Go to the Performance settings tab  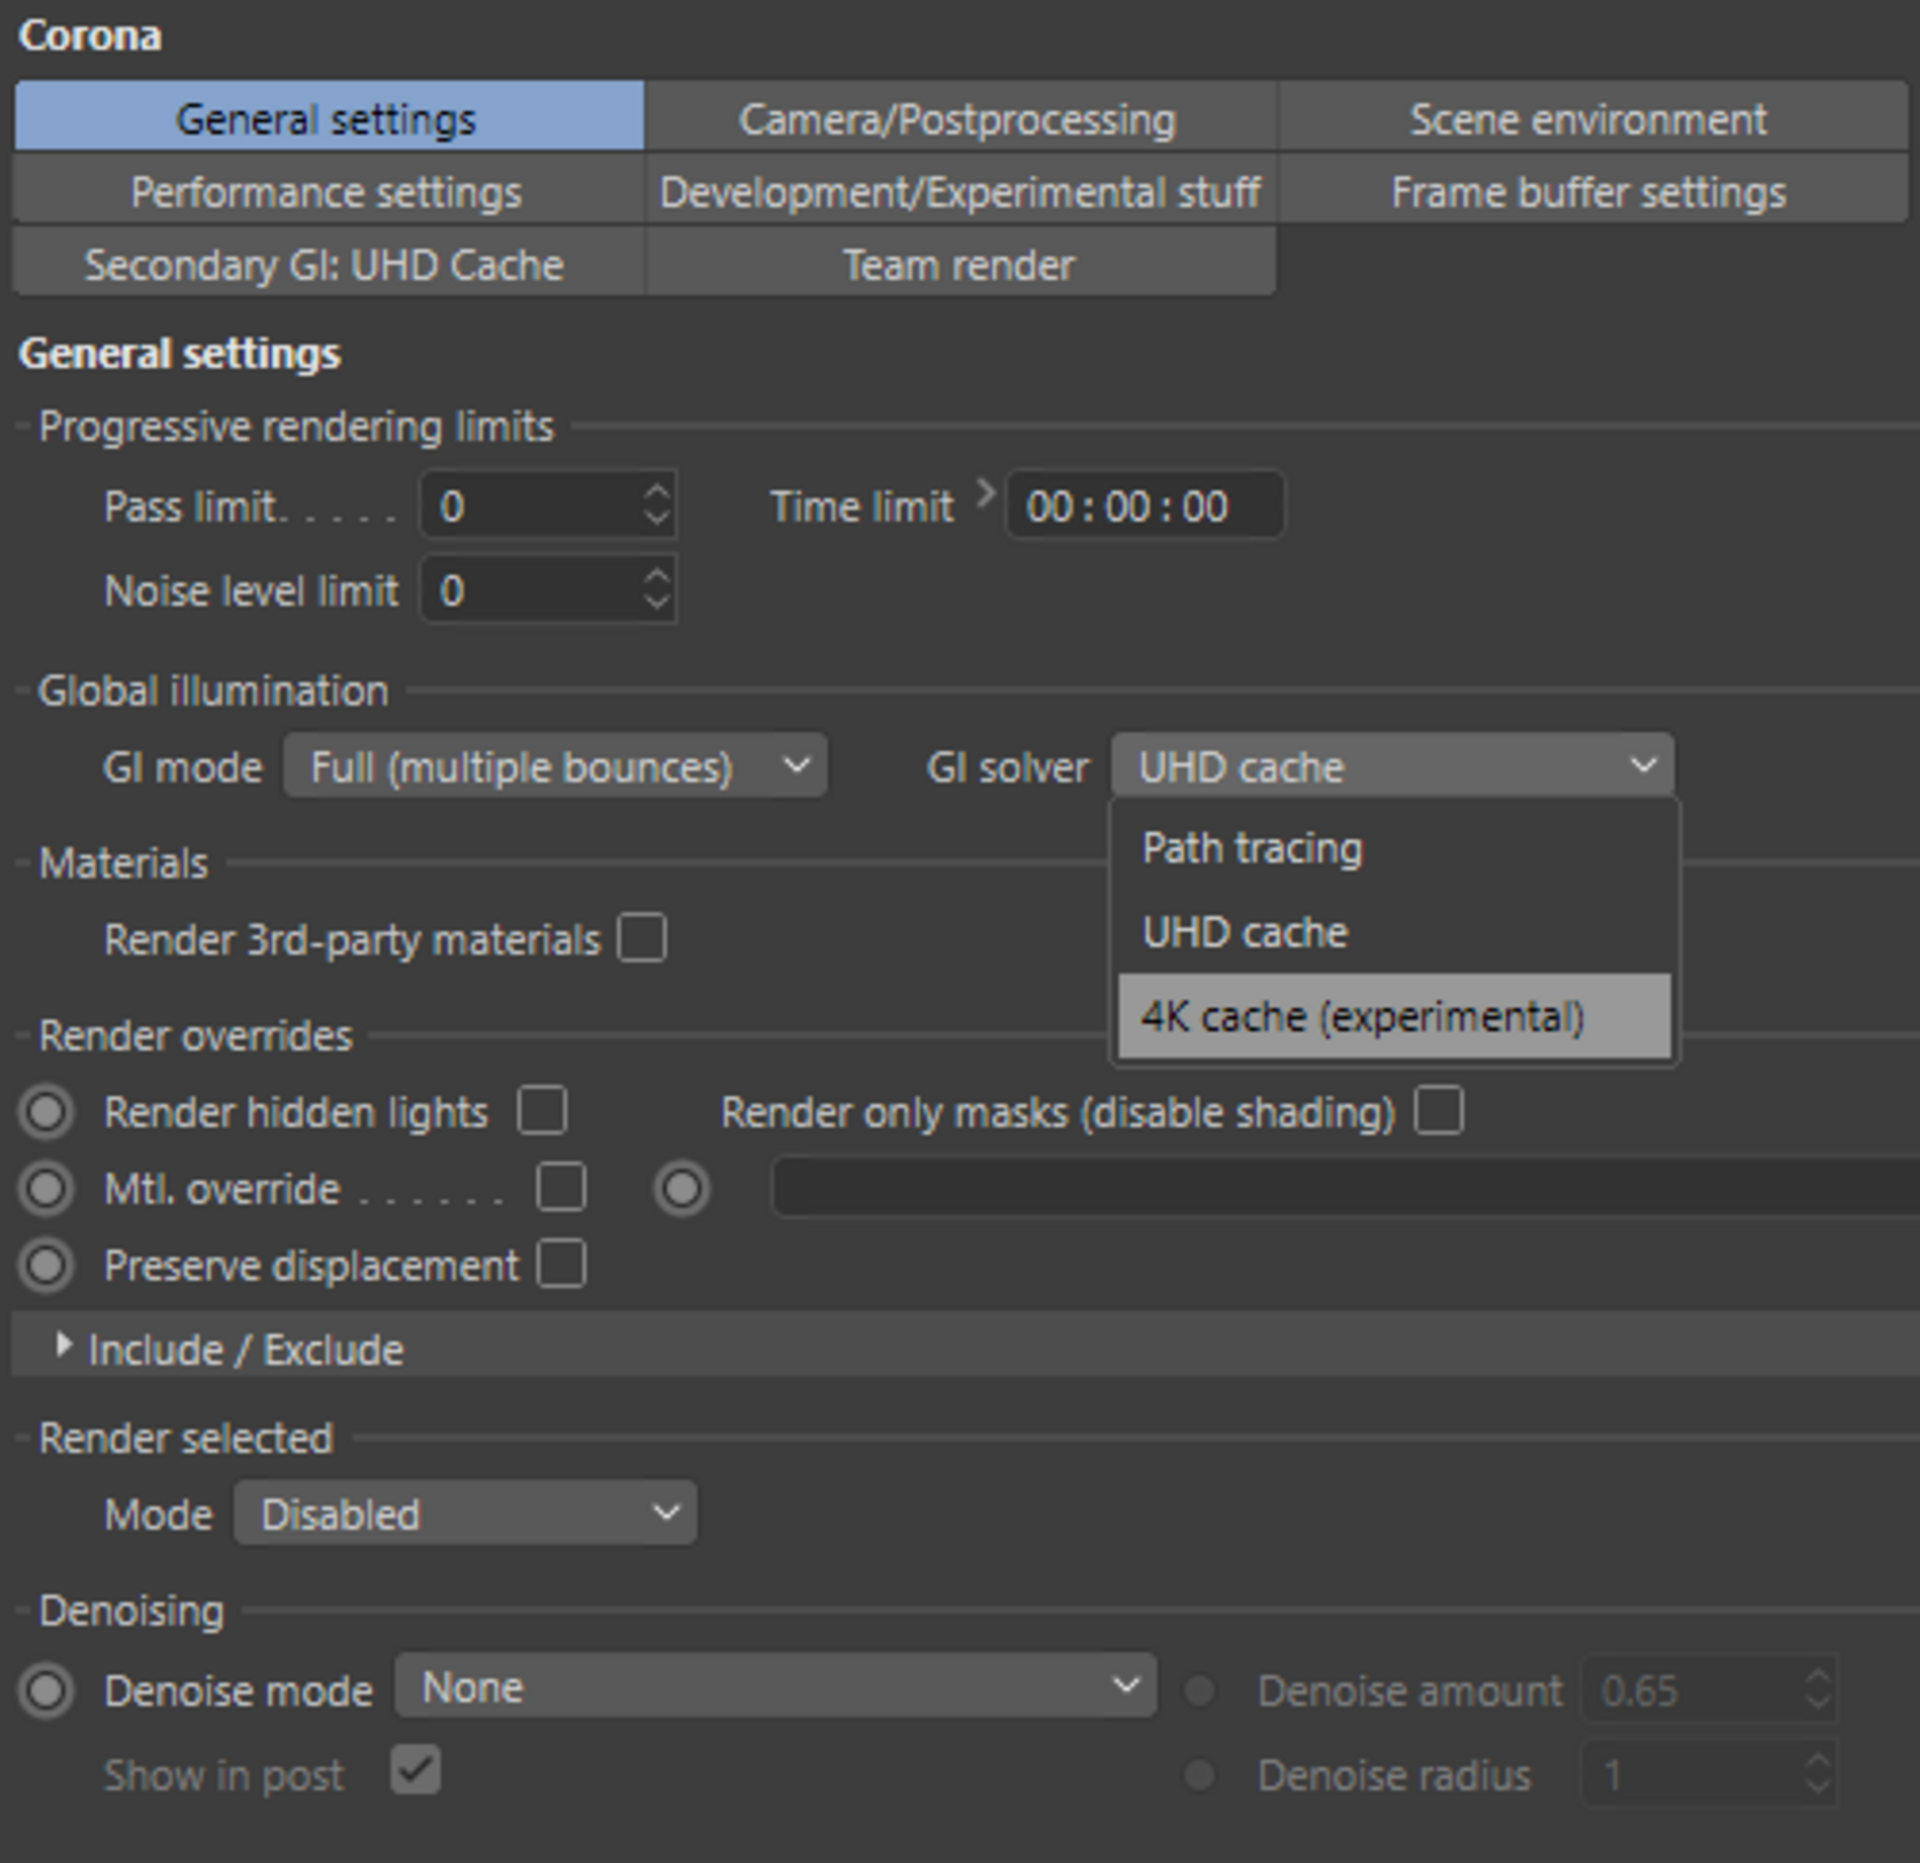click(x=329, y=190)
